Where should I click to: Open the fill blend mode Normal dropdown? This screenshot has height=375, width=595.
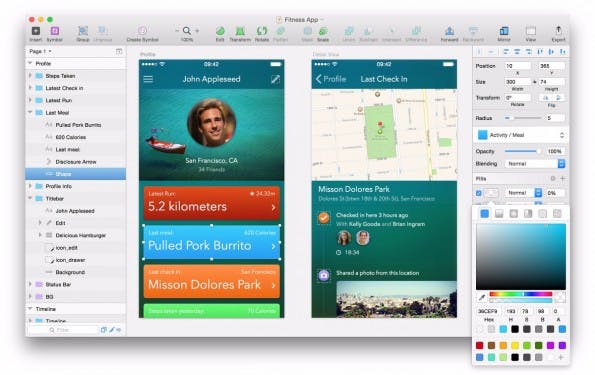pos(523,193)
